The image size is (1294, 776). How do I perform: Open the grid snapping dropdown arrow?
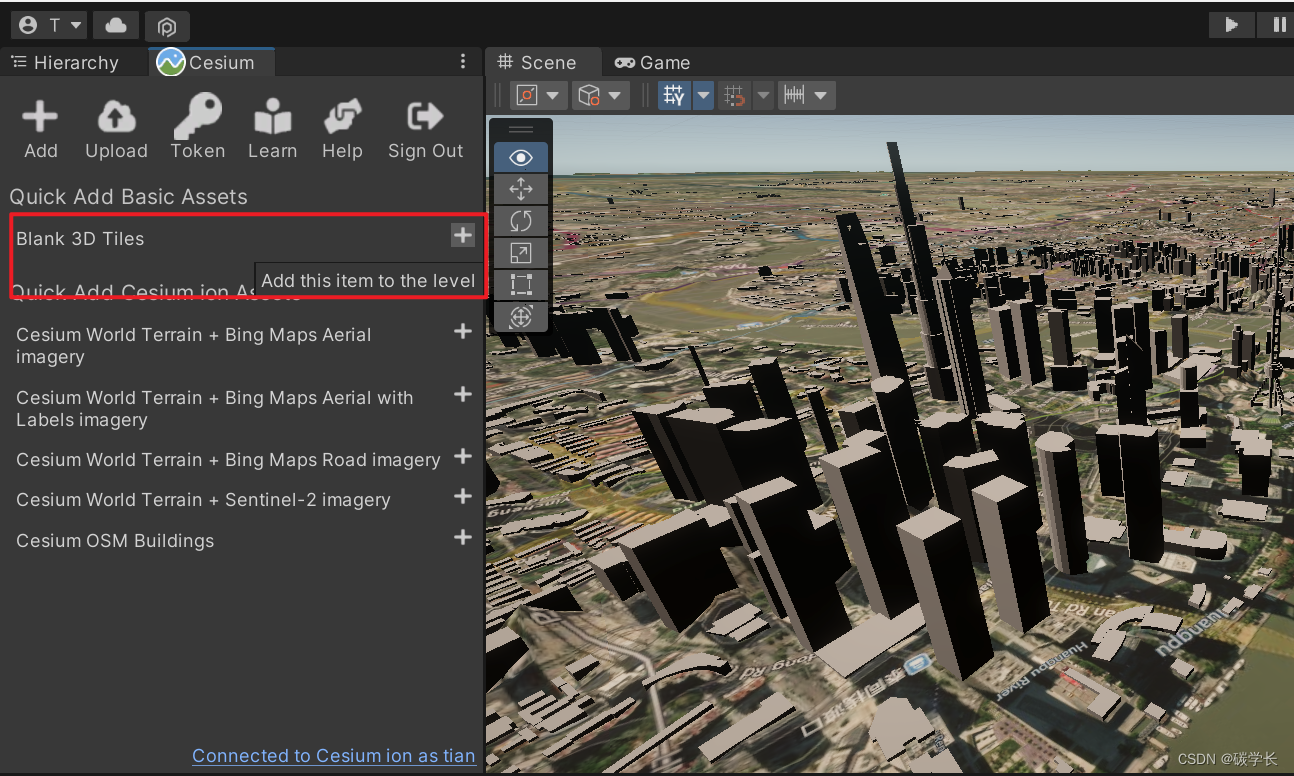[x=763, y=96]
